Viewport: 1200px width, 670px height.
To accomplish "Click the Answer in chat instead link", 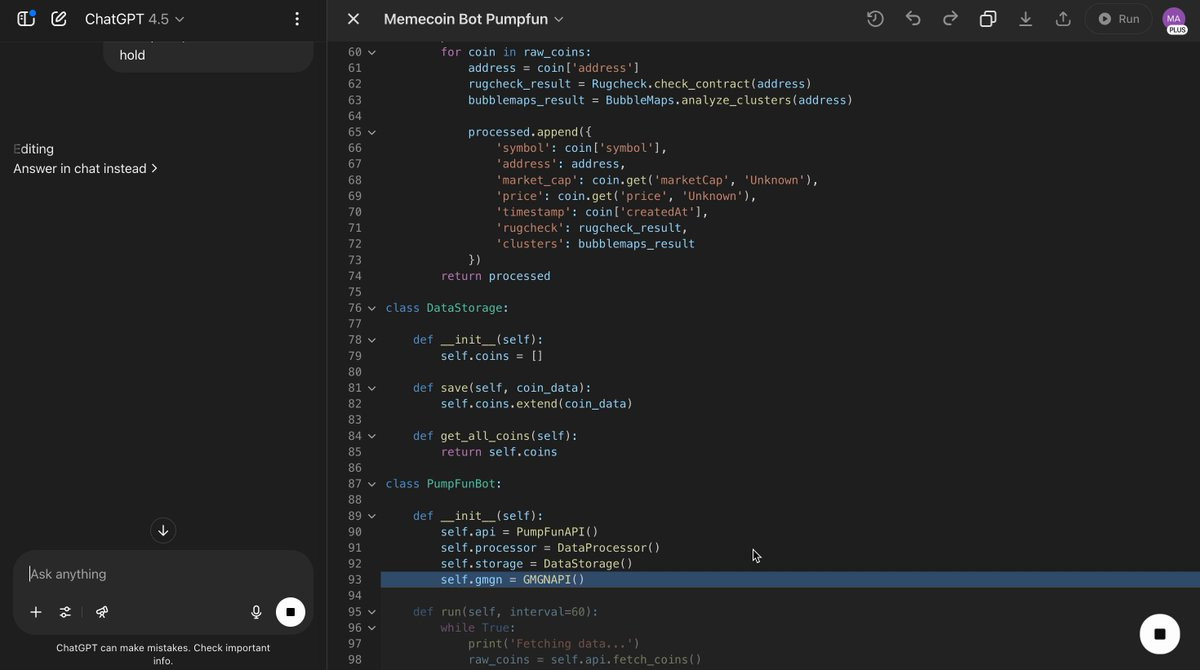I will click(x=85, y=169).
